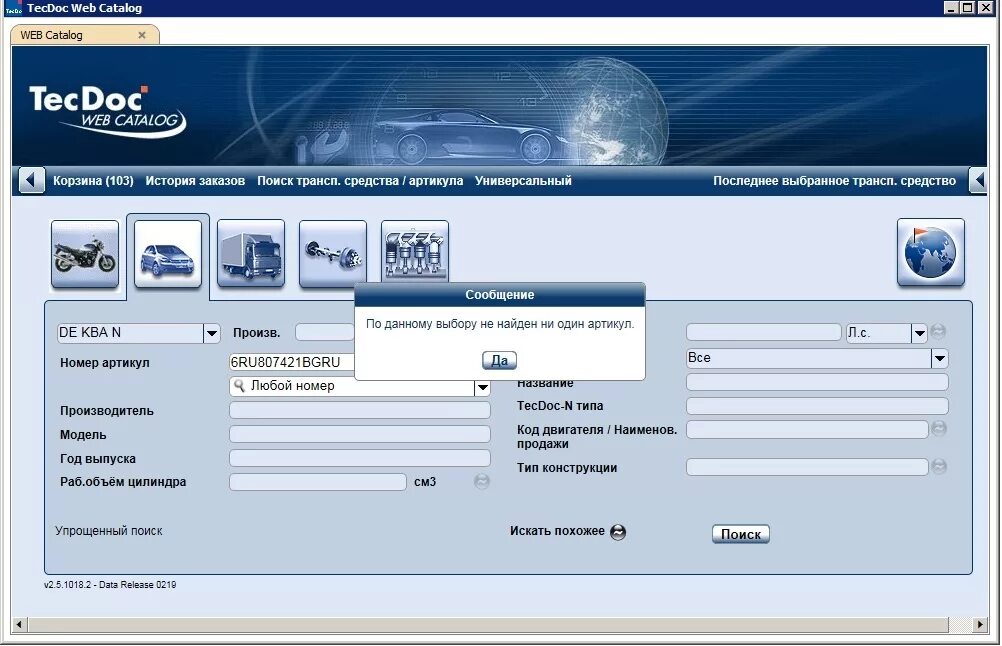Click the magnifier icon in Любой номер box
Viewport: 1002px width, 646px height.
tap(240, 385)
